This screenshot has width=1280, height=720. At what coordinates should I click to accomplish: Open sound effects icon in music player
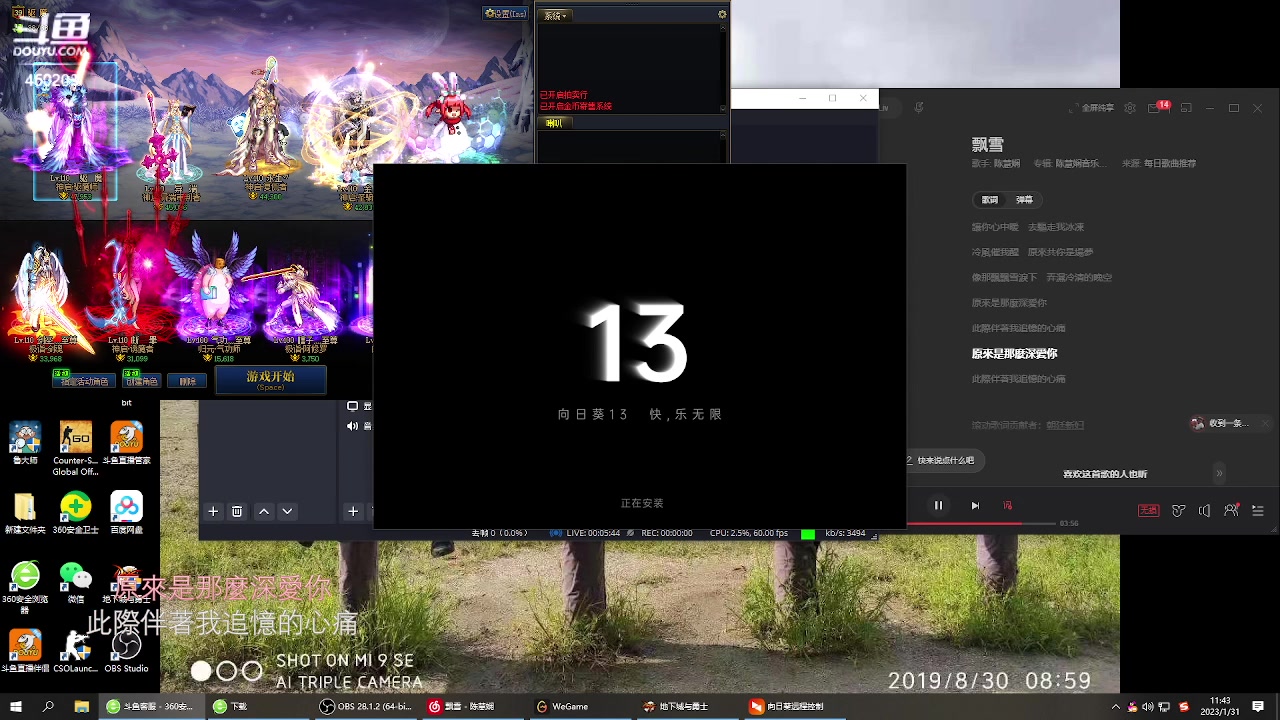pyautogui.click(x=1179, y=510)
